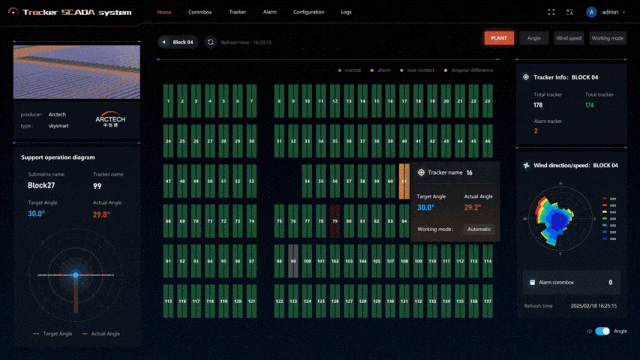Click the Automatic working mode button

click(479, 229)
